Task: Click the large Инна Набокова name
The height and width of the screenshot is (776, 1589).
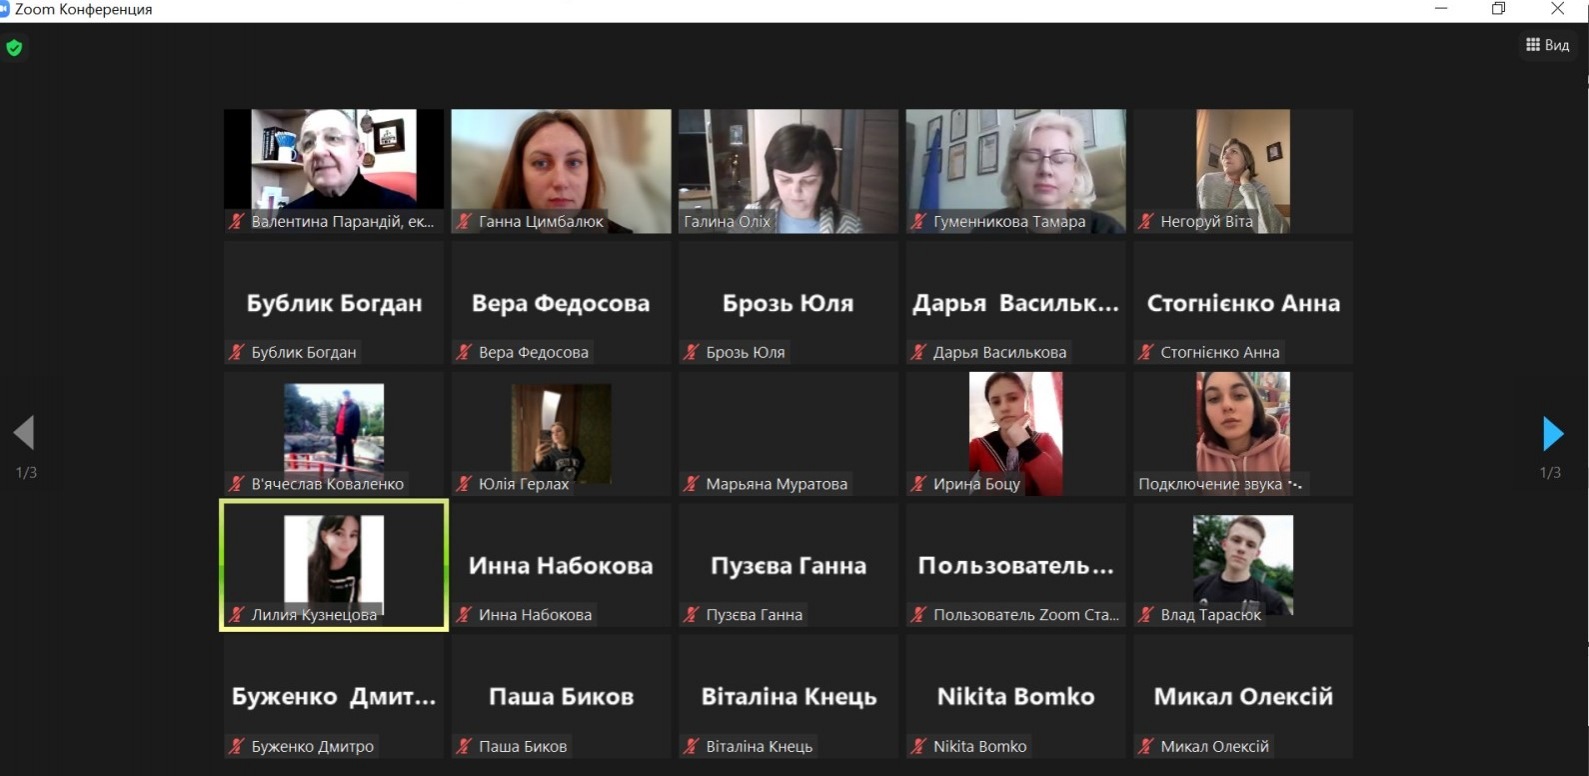Action: tap(561, 566)
